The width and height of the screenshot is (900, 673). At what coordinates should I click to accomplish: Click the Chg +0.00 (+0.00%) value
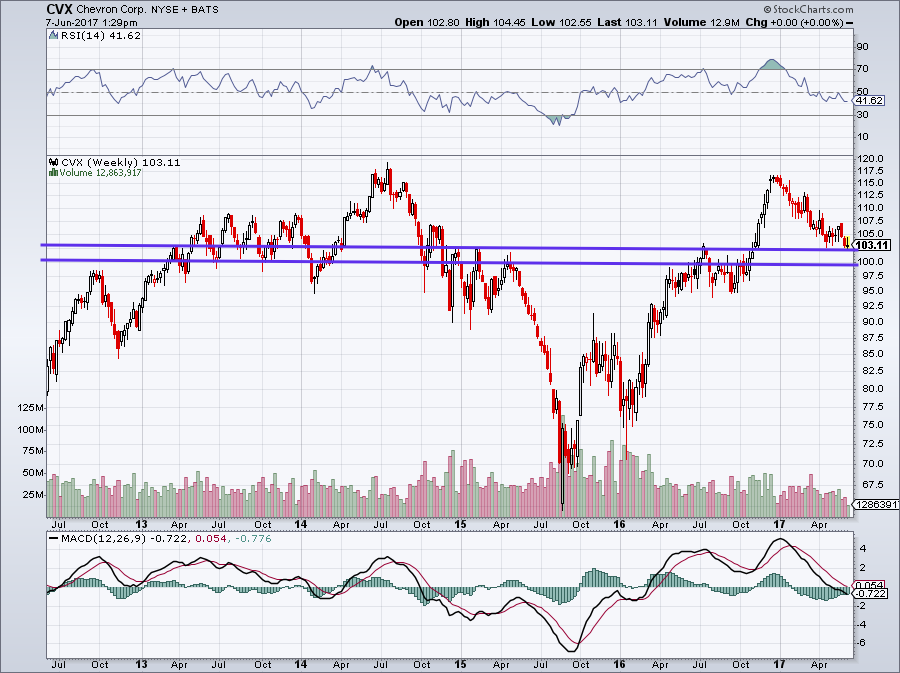[x=794, y=22]
